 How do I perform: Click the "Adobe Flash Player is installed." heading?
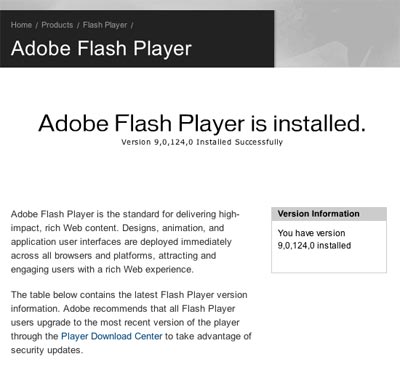coord(202,123)
